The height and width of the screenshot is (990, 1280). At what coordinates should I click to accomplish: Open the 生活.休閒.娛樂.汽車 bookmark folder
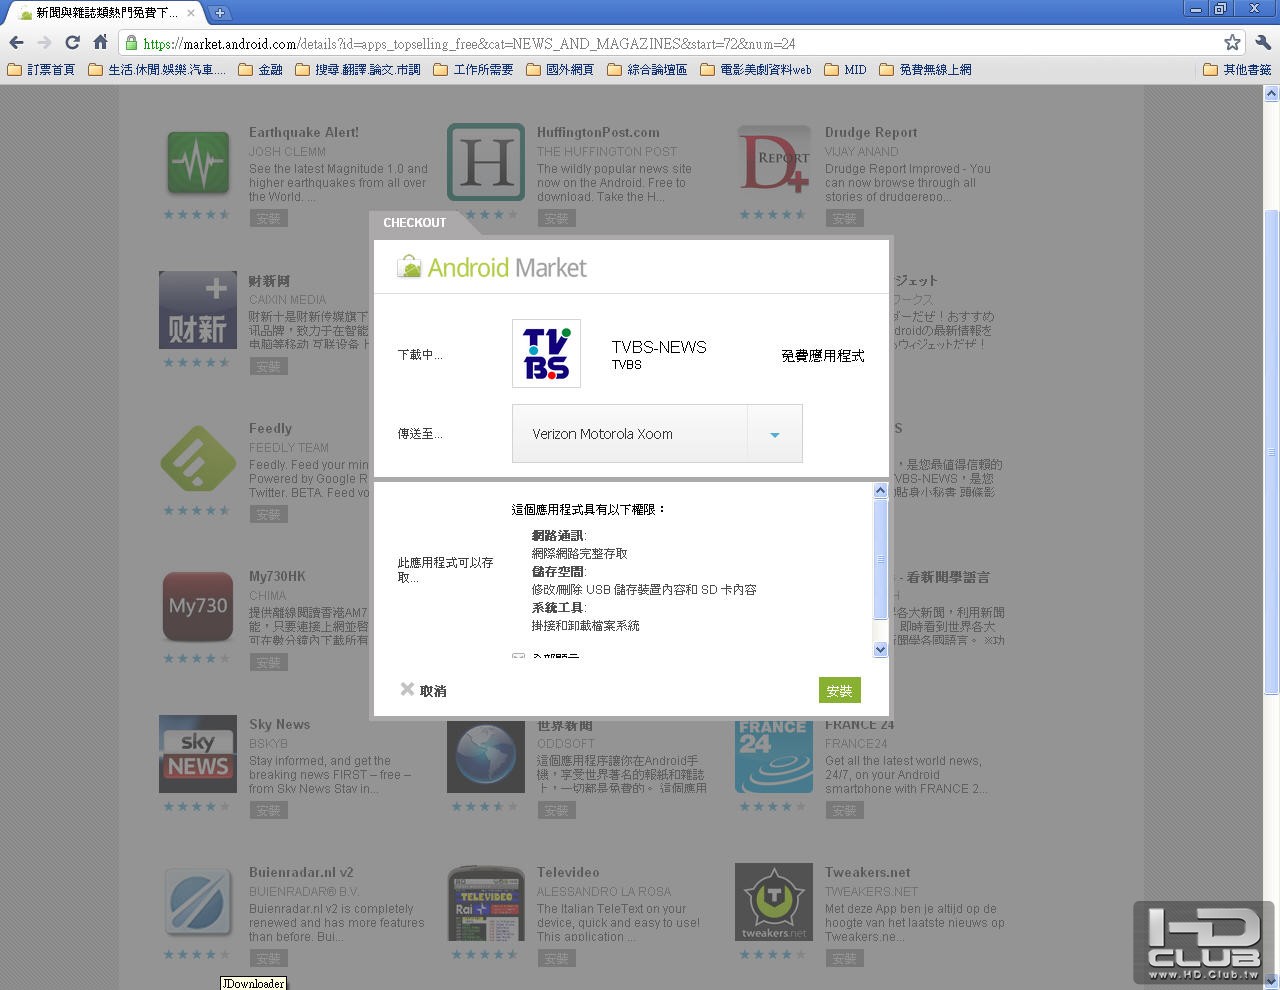(x=157, y=70)
